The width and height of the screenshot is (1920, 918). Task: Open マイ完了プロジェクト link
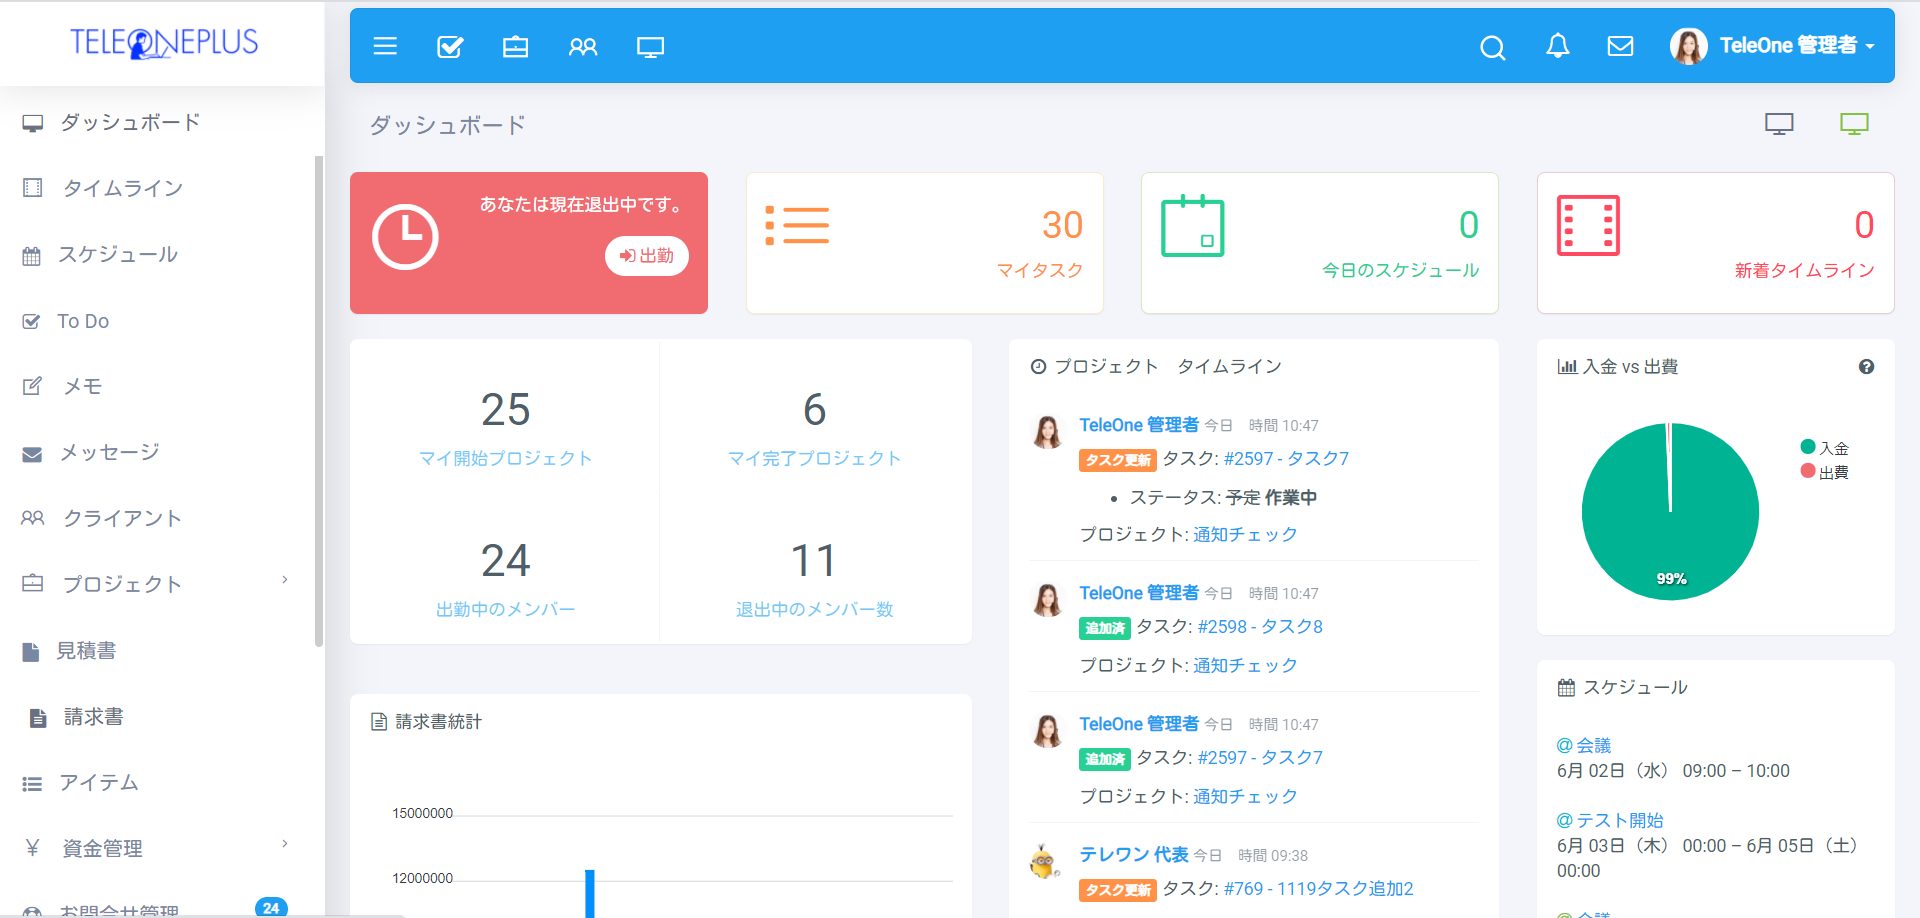click(x=814, y=458)
